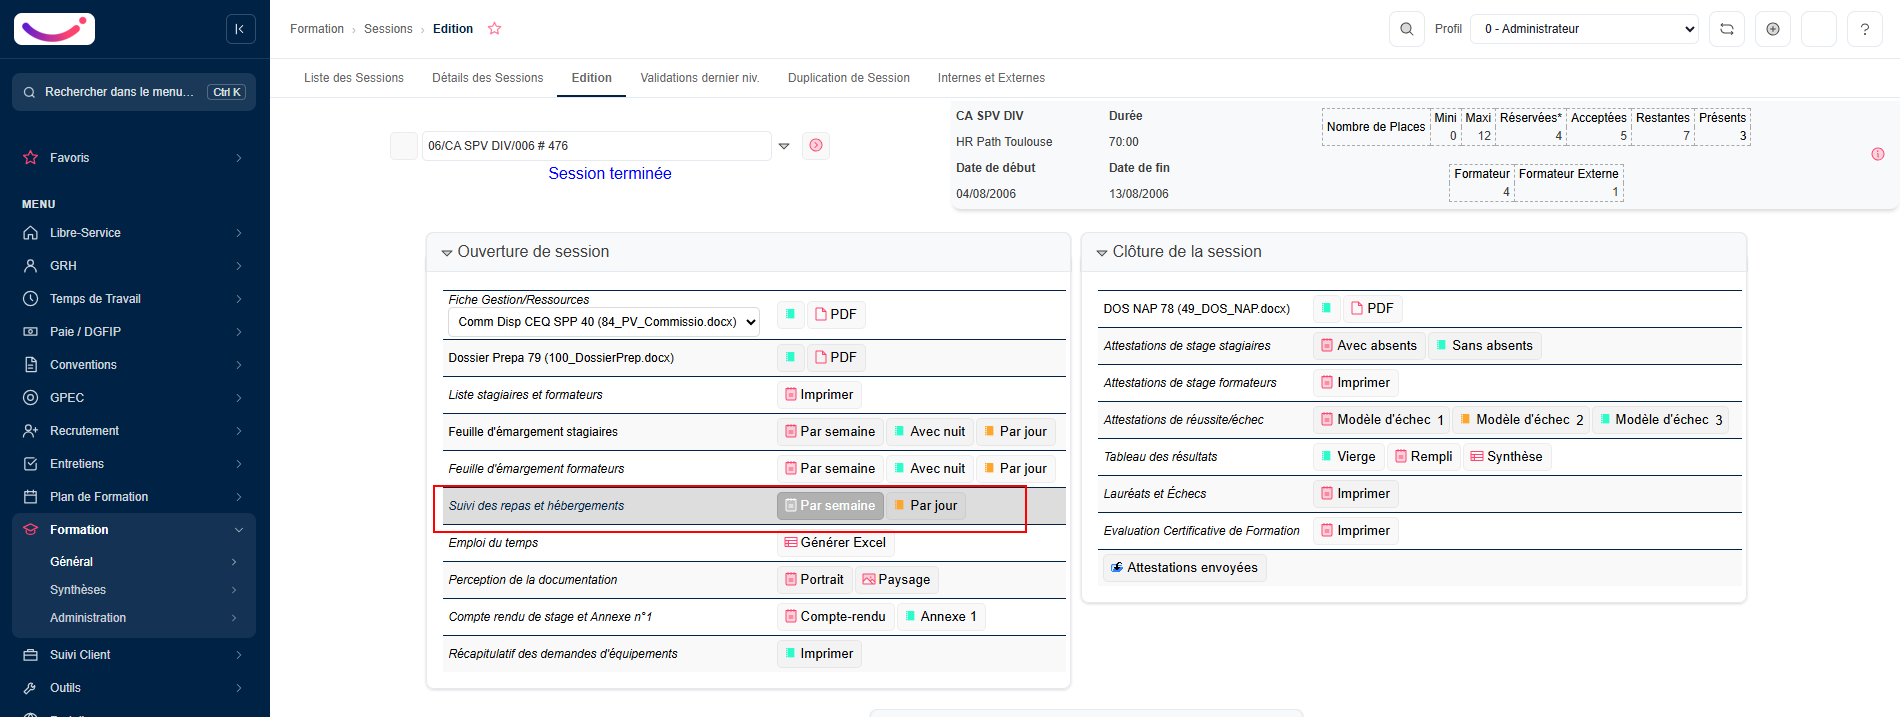The height and width of the screenshot is (717, 1900).
Task: Click the Sessions breadcrumb link
Action: (388, 29)
